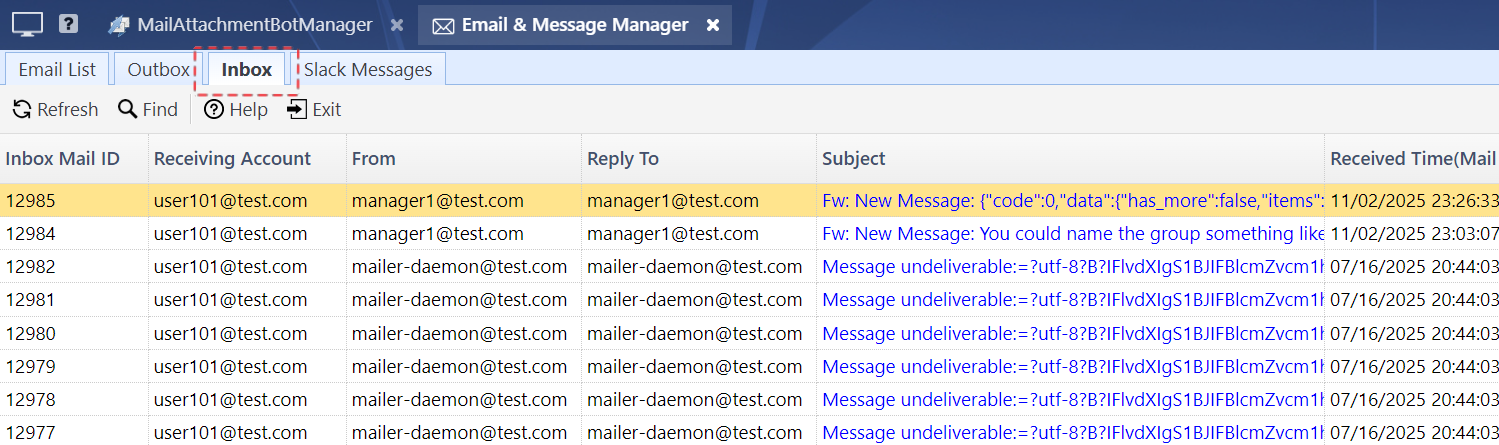Screen dimensions: 1499x445
Task: Select the Inbox tab
Action: pos(247,69)
